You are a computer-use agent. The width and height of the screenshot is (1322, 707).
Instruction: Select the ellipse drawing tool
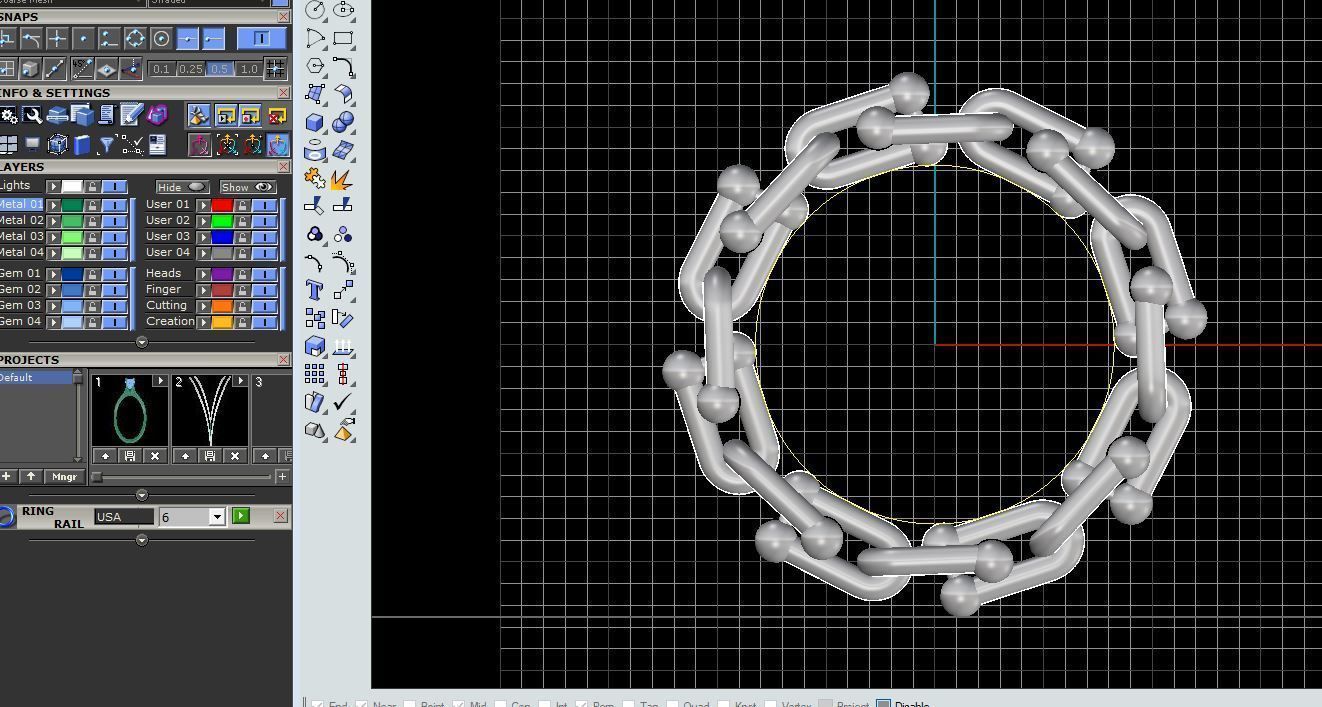coord(343,10)
